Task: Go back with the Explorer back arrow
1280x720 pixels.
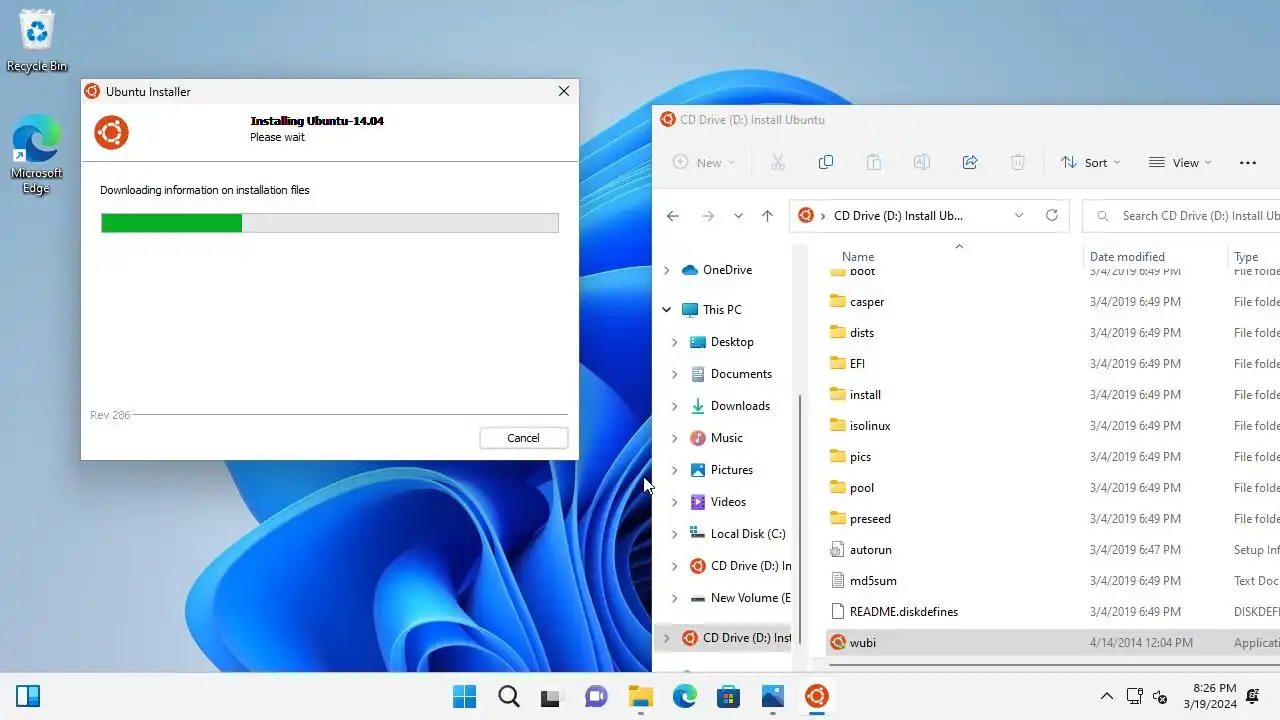Action: click(x=673, y=215)
